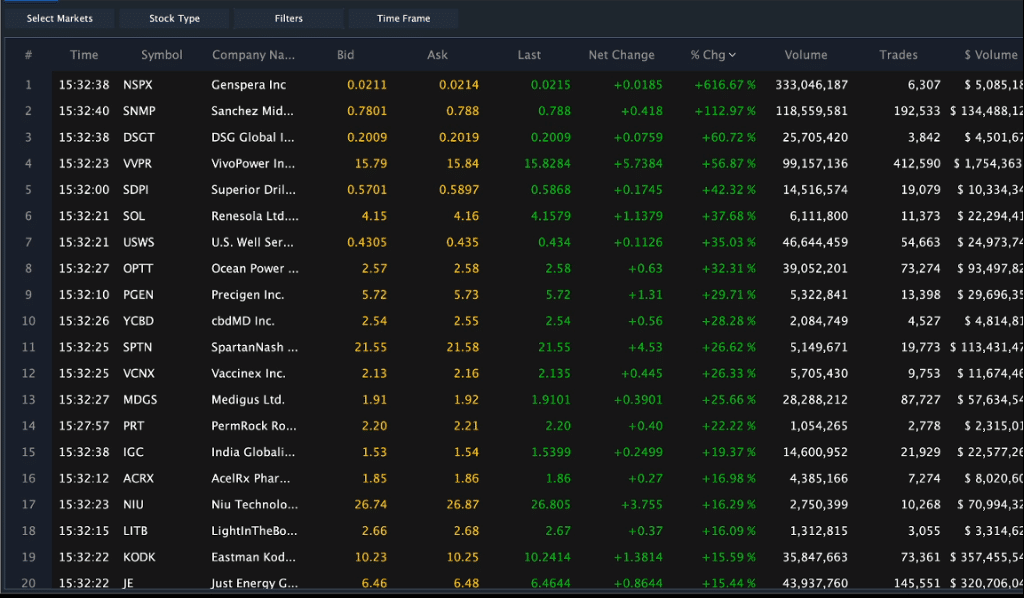
Task: Select the IGC symbol
Action: 133,452
